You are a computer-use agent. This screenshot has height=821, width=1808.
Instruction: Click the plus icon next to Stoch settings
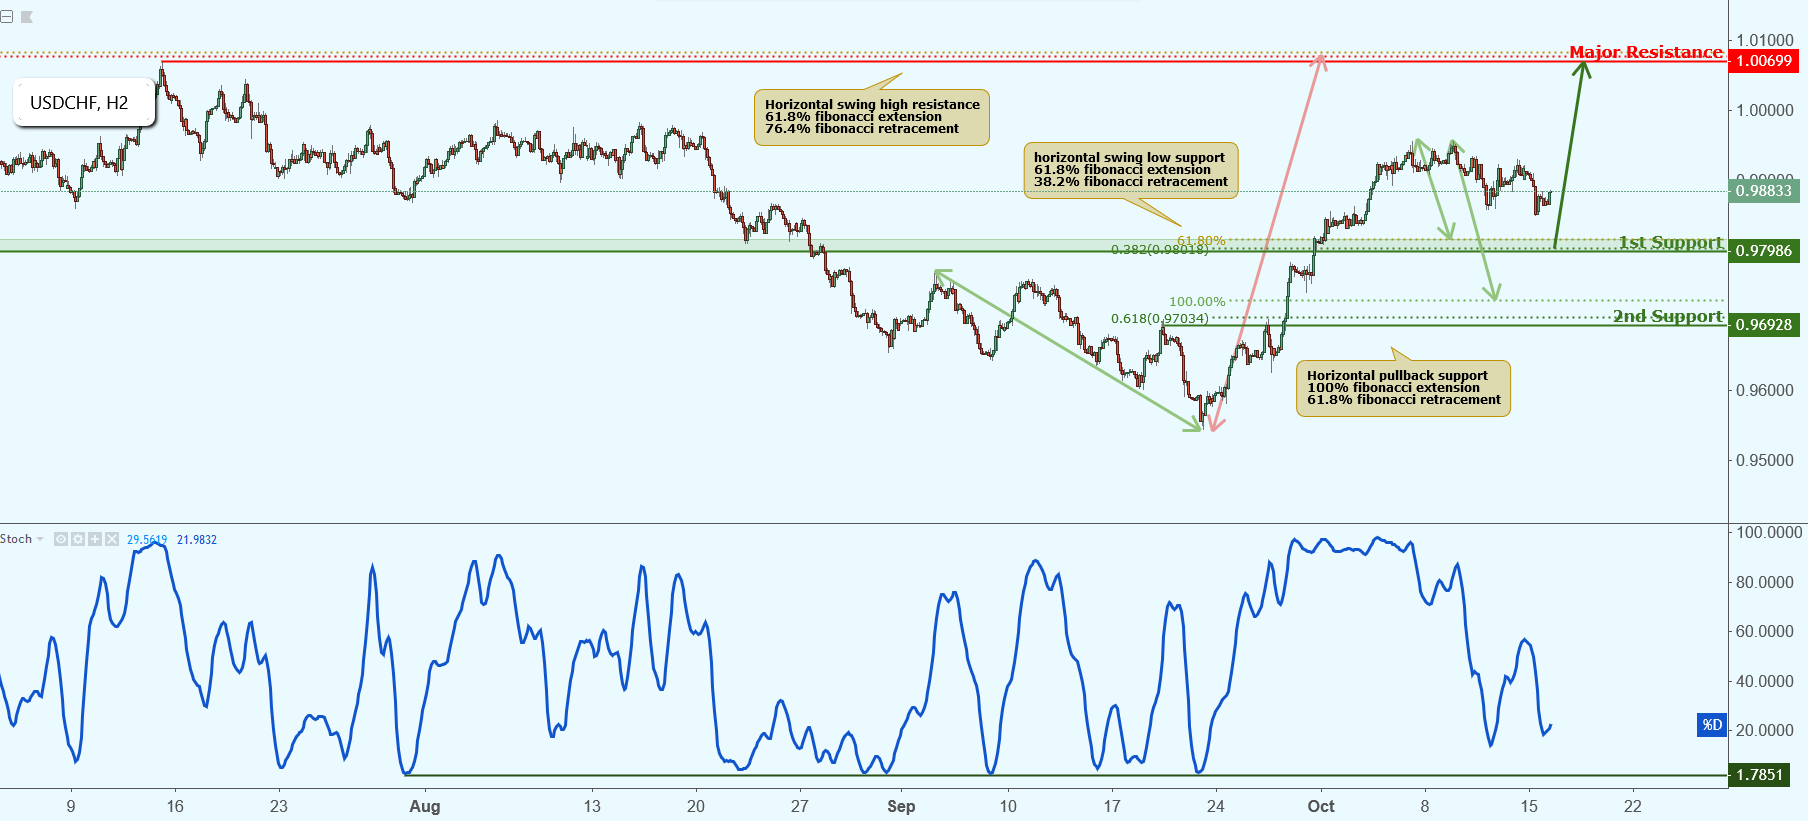(95, 539)
